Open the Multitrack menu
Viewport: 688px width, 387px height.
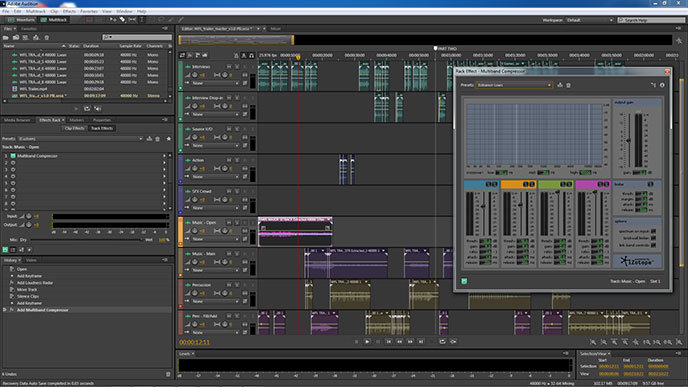coord(36,11)
